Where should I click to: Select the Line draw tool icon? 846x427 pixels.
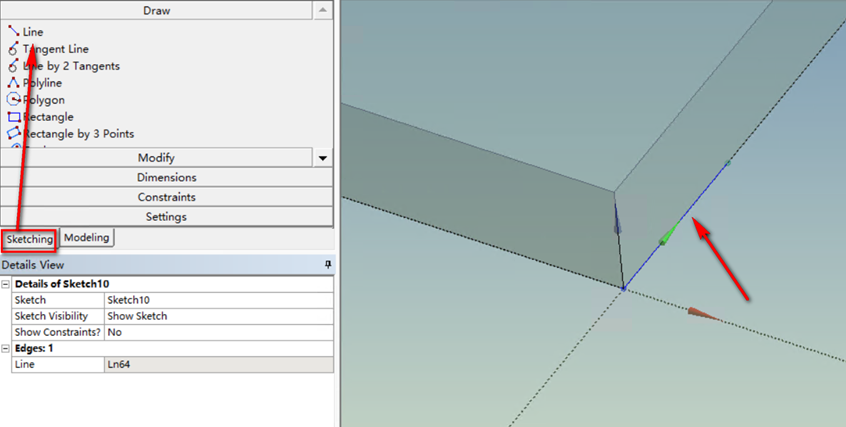point(13,31)
